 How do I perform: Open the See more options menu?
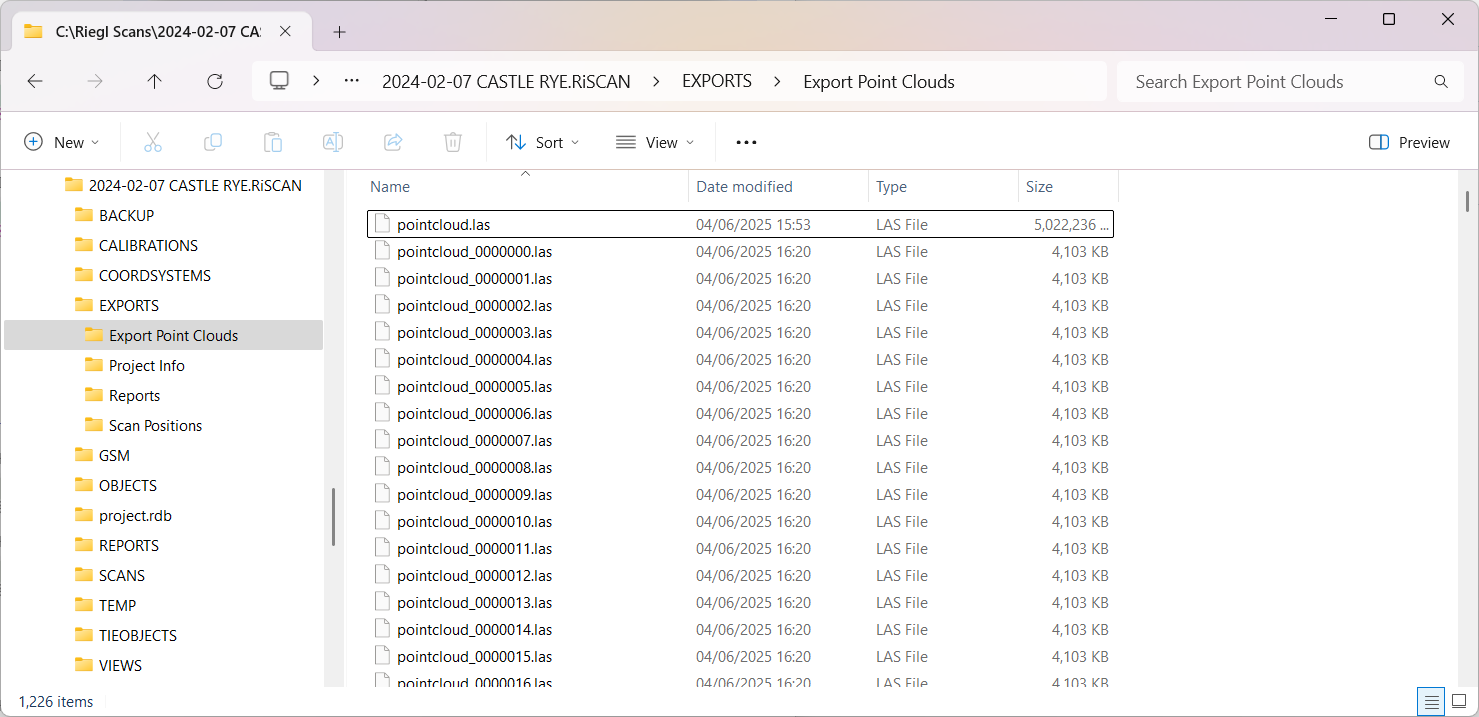point(746,142)
